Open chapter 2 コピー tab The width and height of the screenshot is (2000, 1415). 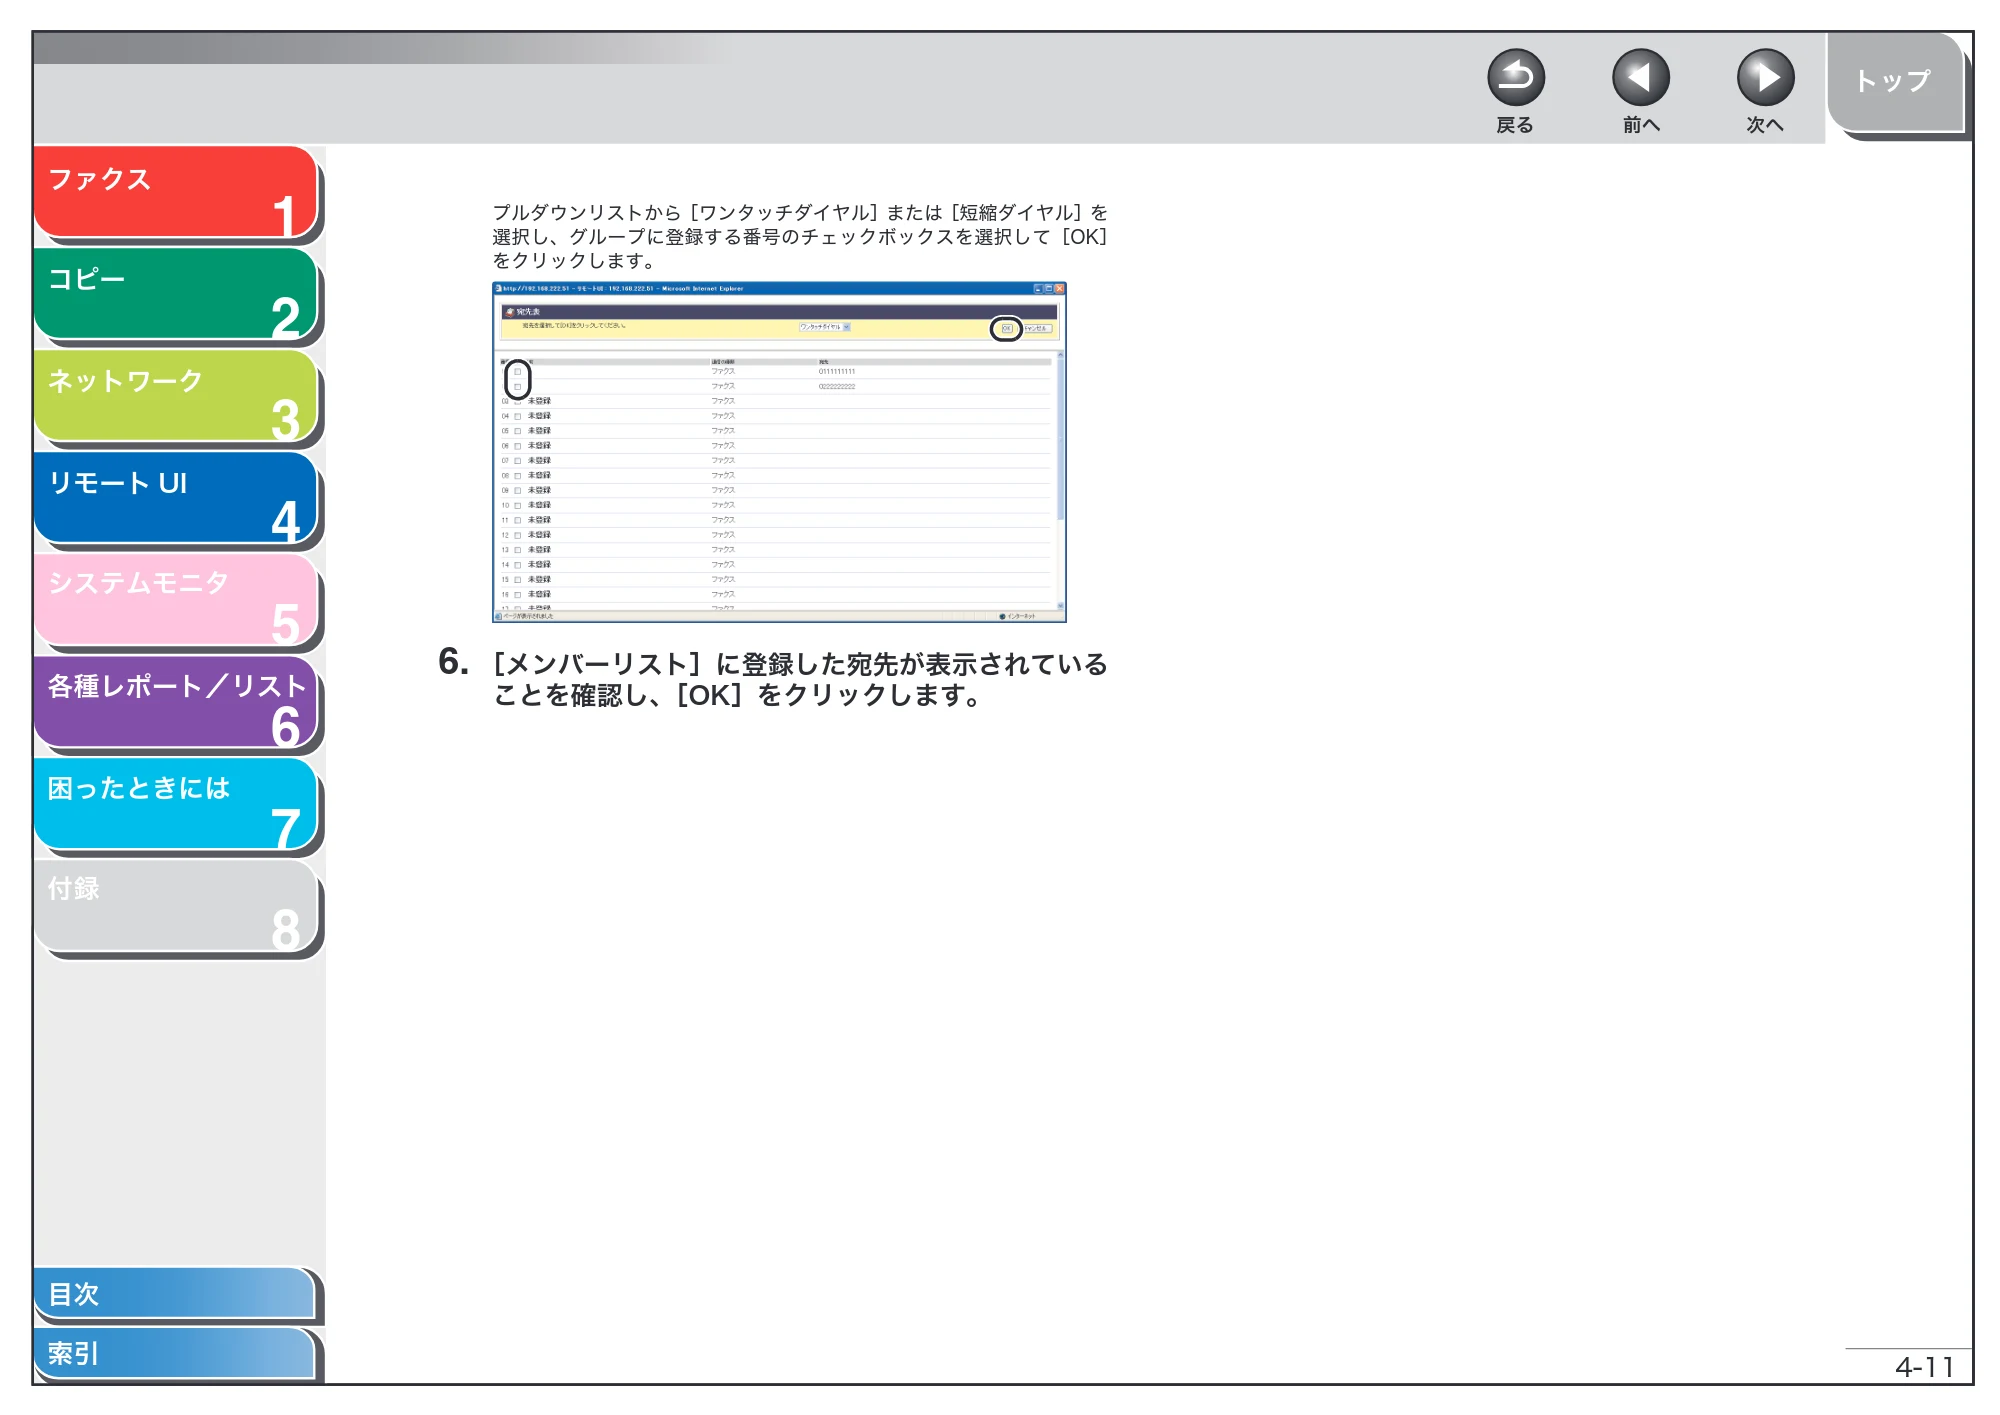point(176,295)
